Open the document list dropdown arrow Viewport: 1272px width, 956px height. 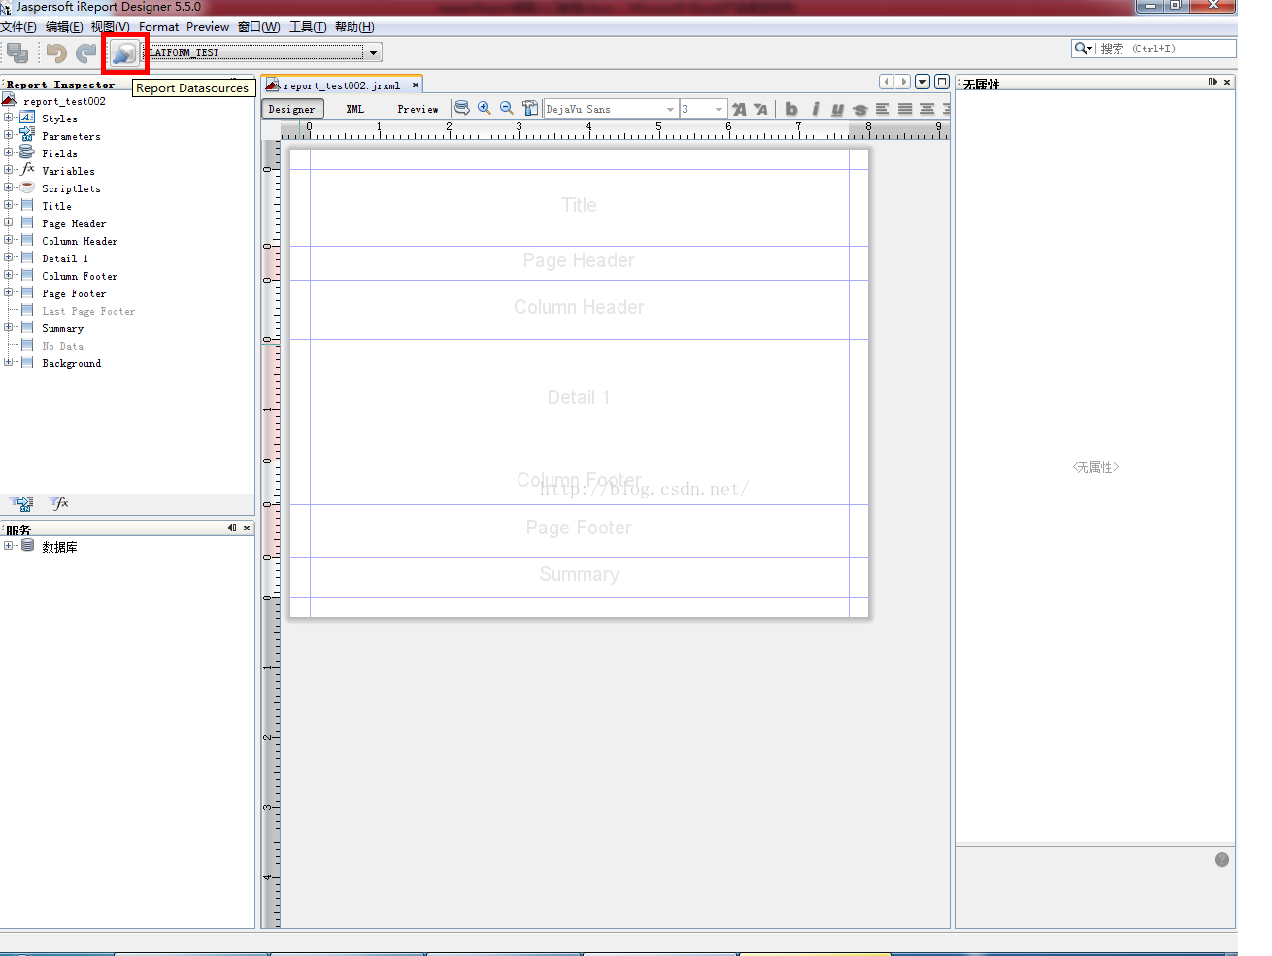pos(923,82)
